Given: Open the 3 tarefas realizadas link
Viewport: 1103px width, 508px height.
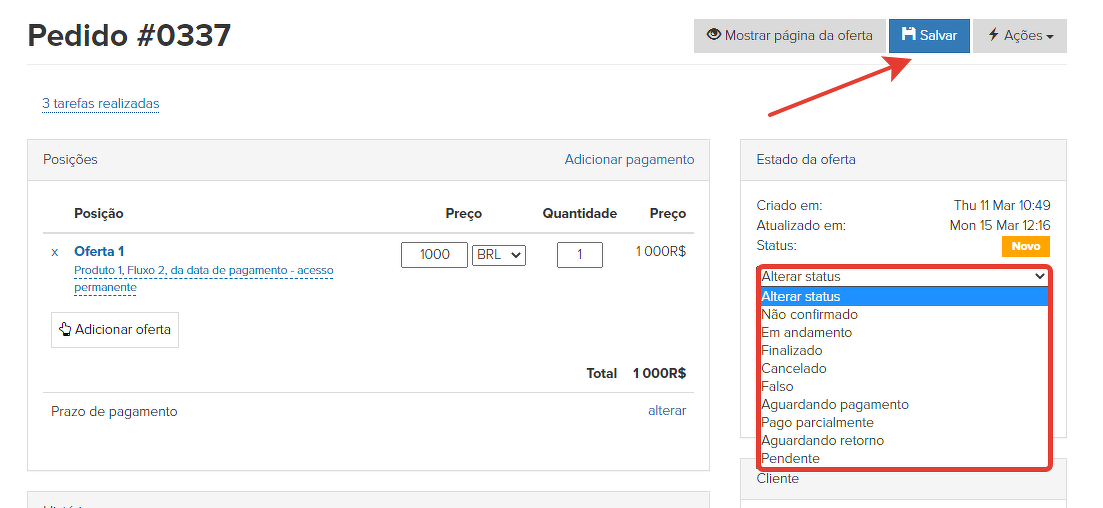Looking at the screenshot, I should (x=100, y=103).
